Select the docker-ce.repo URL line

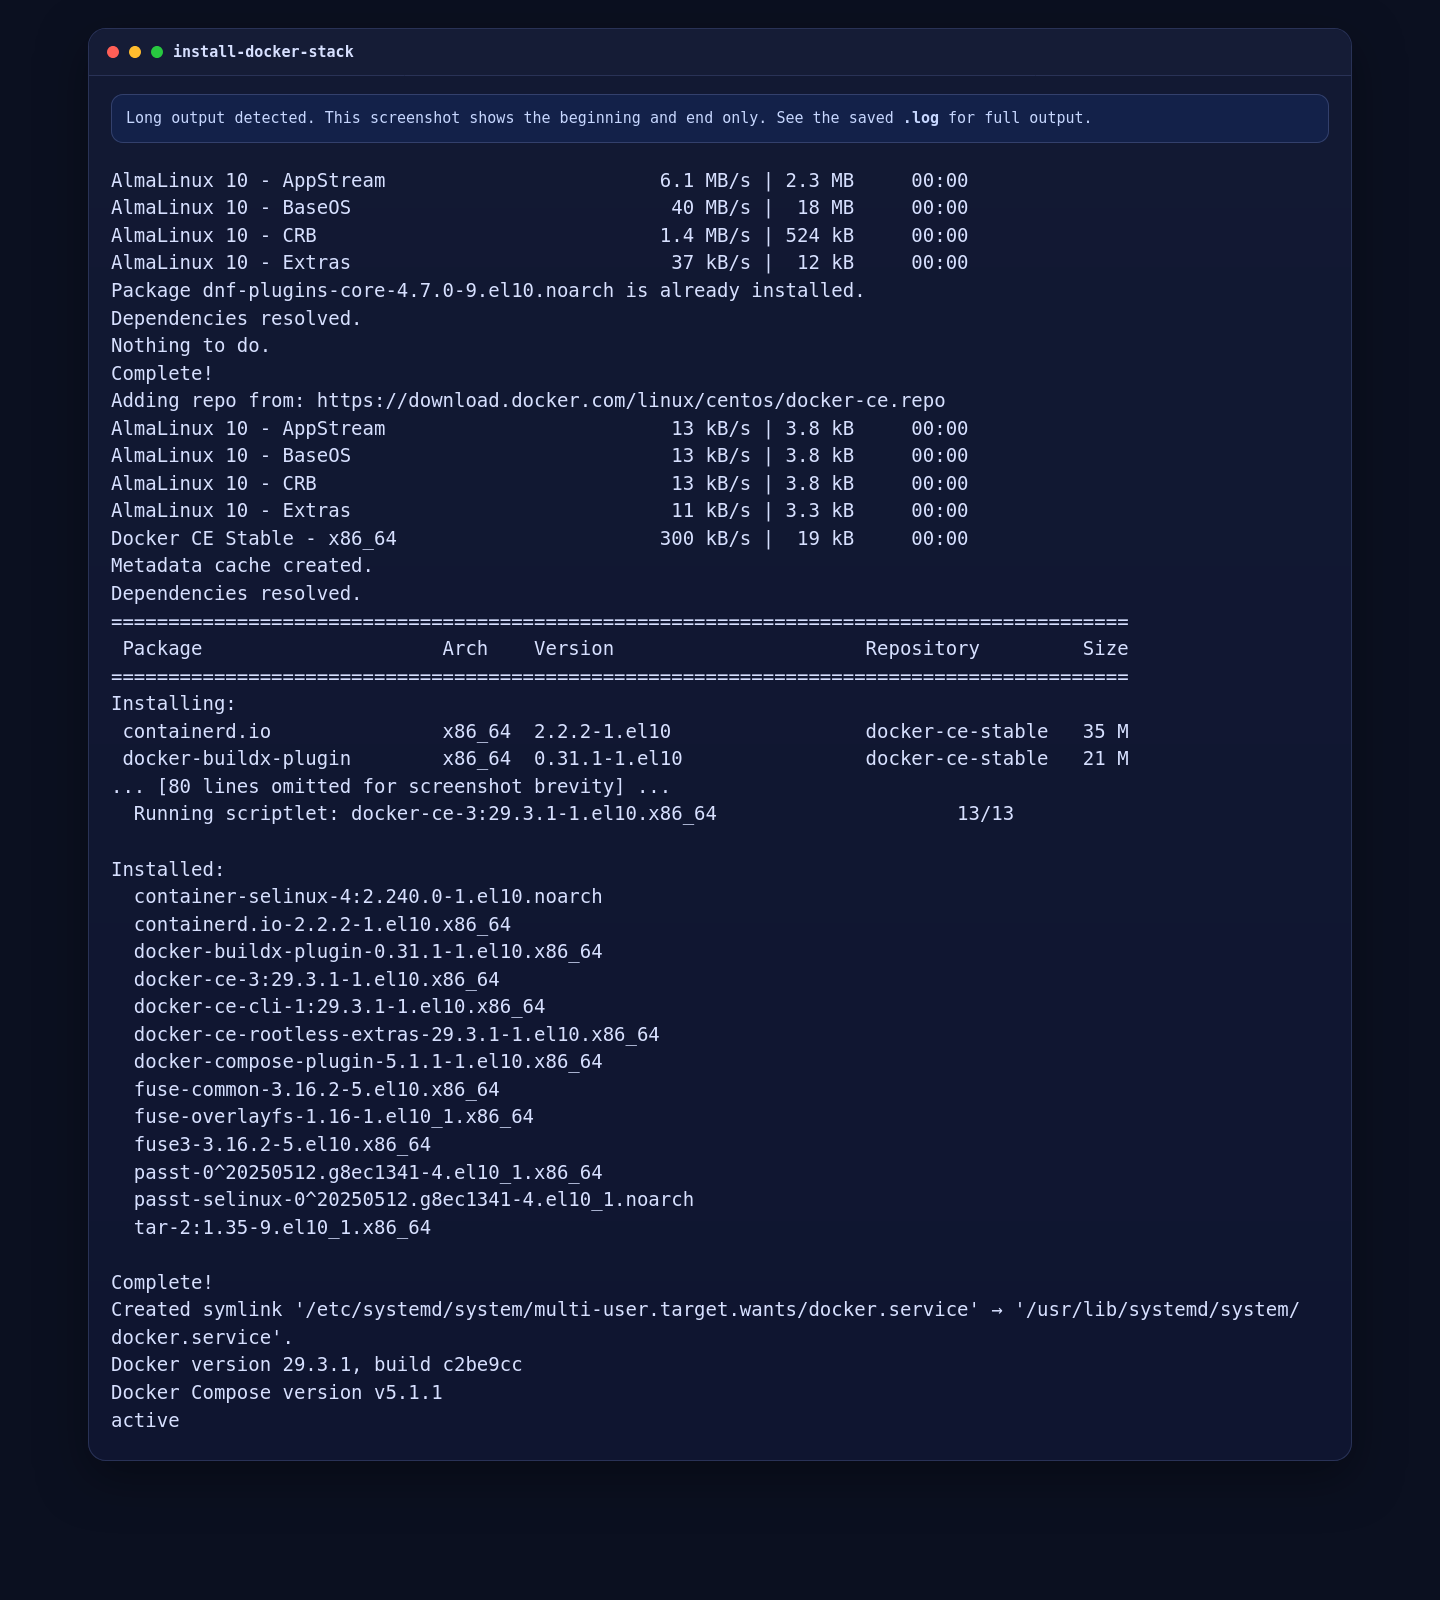click(528, 401)
